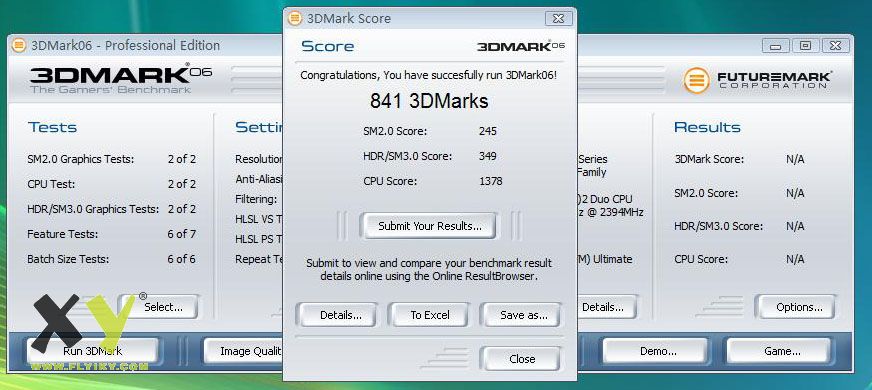Image resolution: width=872 pixels, height=390 pixels.
Task: Click SM2.0 Graphics Tests label
Action: [81, 159]
